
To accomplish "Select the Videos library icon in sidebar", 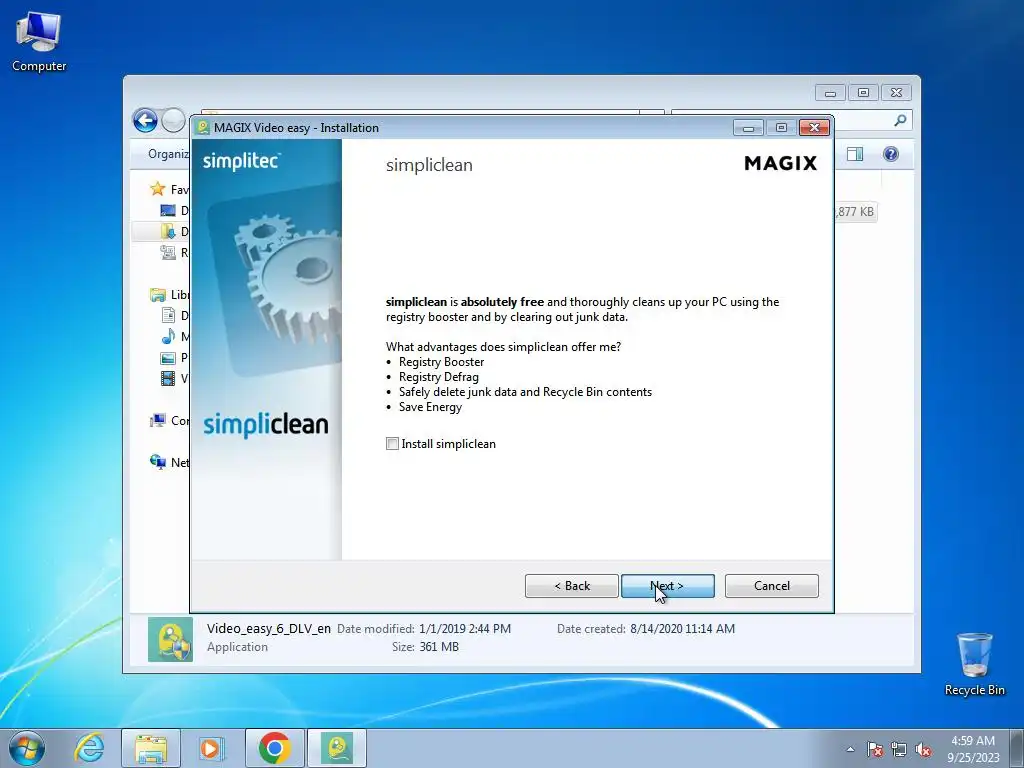I will (168, 379).
